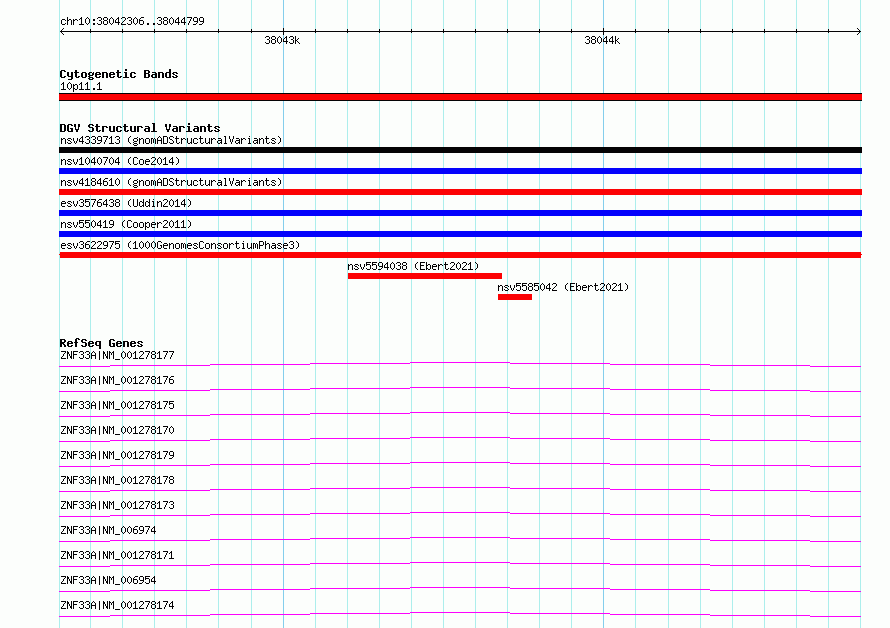Image resolution: width=890 pixels, height=628 pixels.
Task: Open transcript ZNF33A|NM_001278176
Action: (117, 380)
